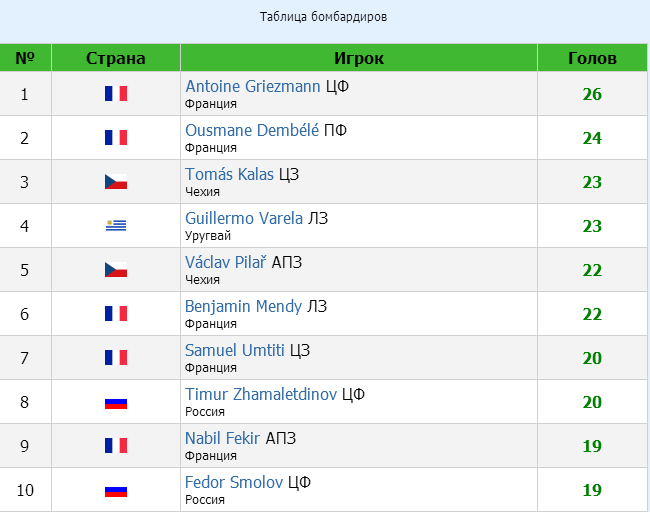Image resolution: width=650 pixels, height=512 pixels.
Task: Click the Uruguay flag in row 4
Action: click(x=116, y=226)
